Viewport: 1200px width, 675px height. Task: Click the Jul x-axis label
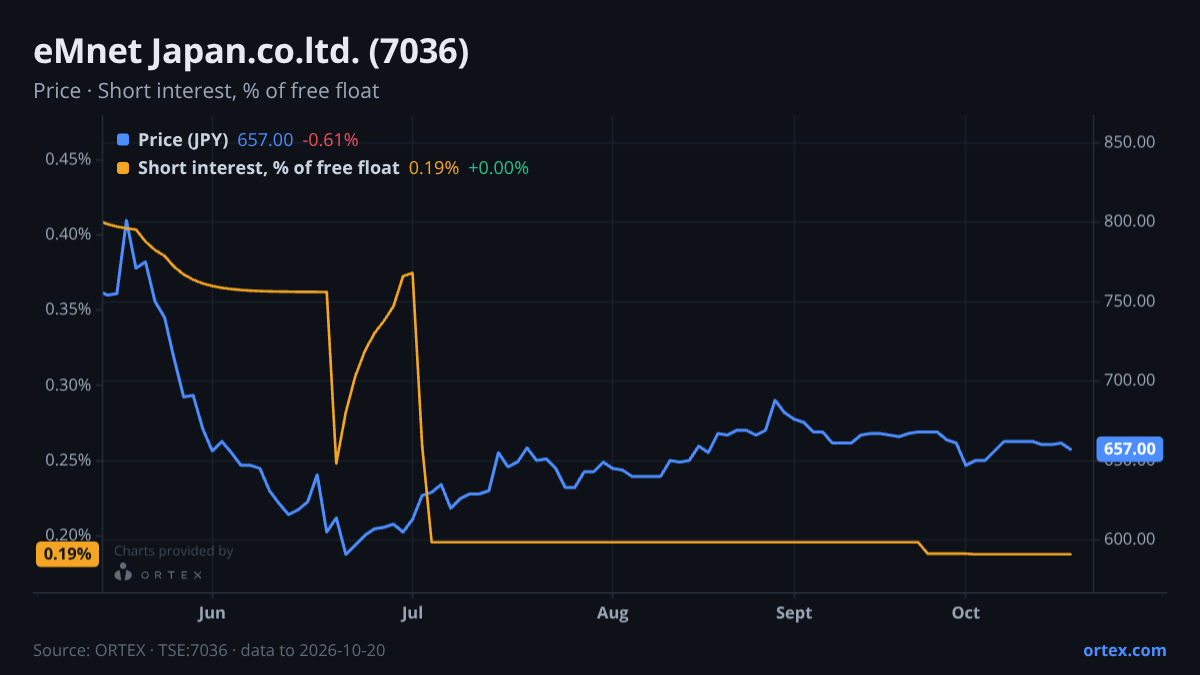click(412, 613)
